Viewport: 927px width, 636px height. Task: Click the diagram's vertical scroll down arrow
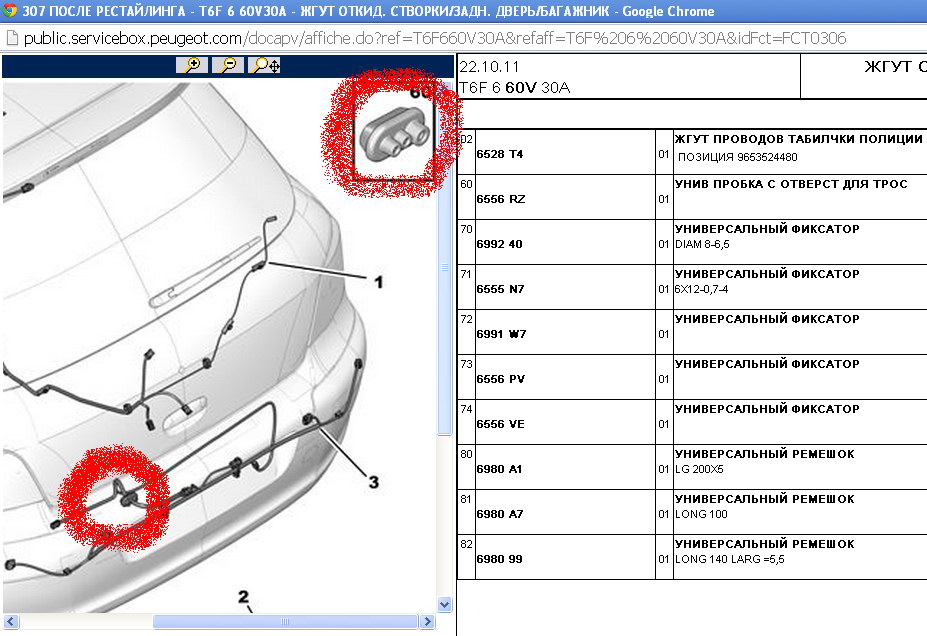tap(446, 604)
